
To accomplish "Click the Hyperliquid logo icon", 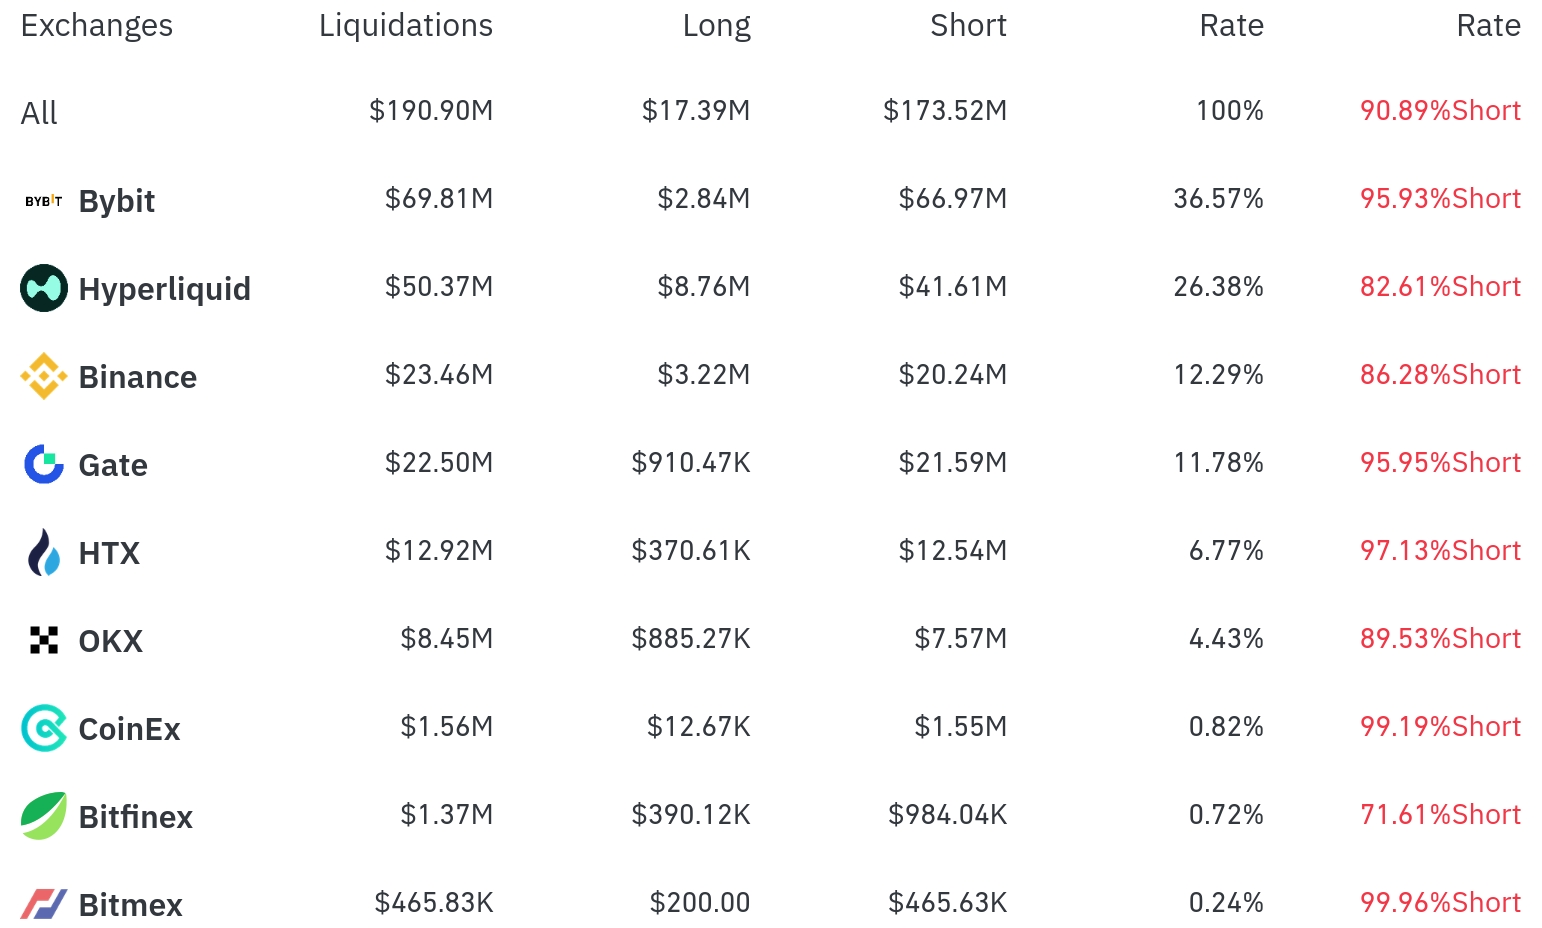I will click(44, 288).
